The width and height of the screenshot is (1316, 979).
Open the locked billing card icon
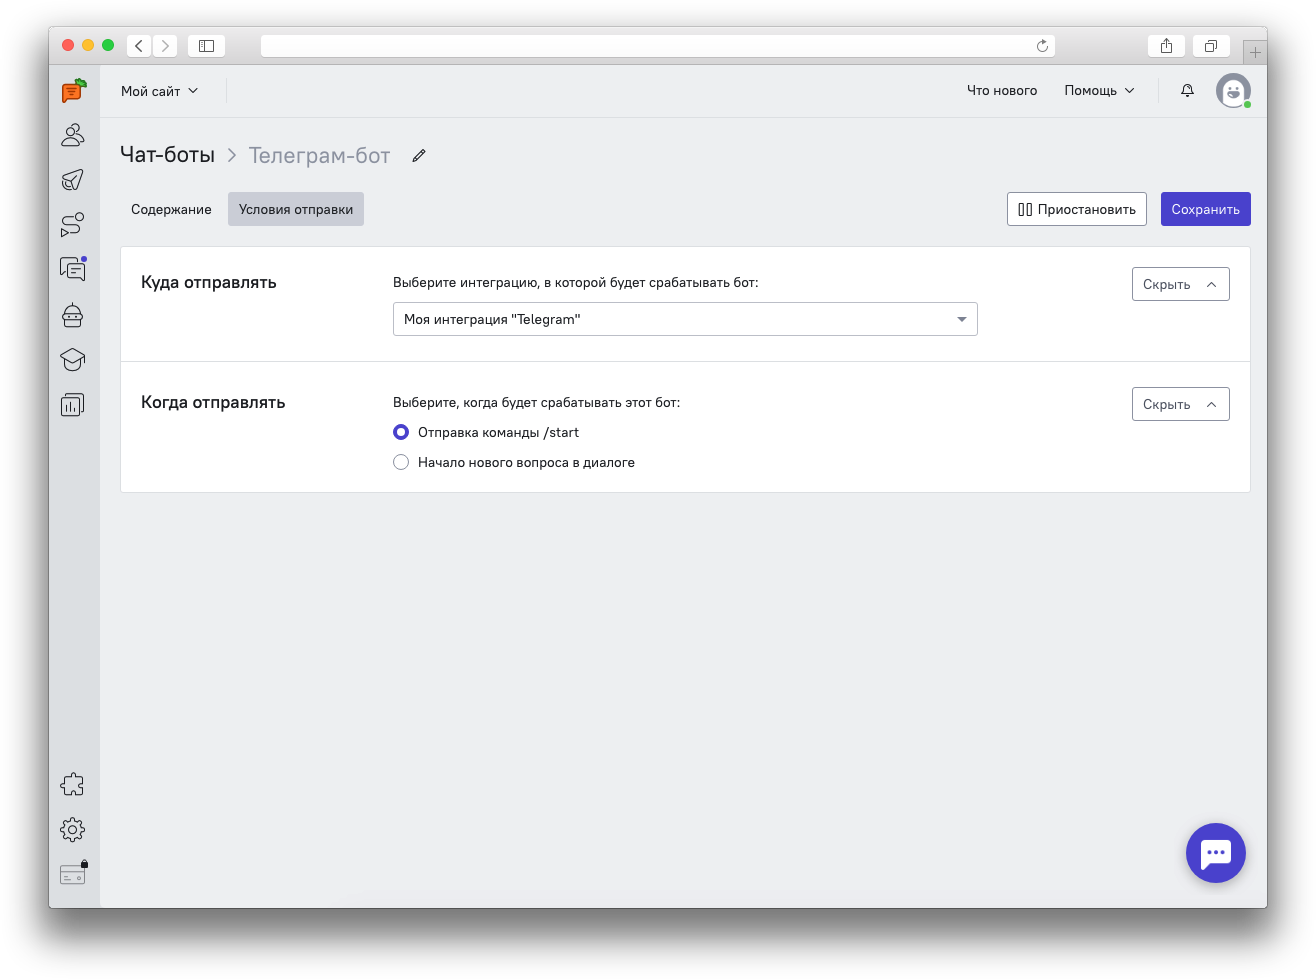73,874
